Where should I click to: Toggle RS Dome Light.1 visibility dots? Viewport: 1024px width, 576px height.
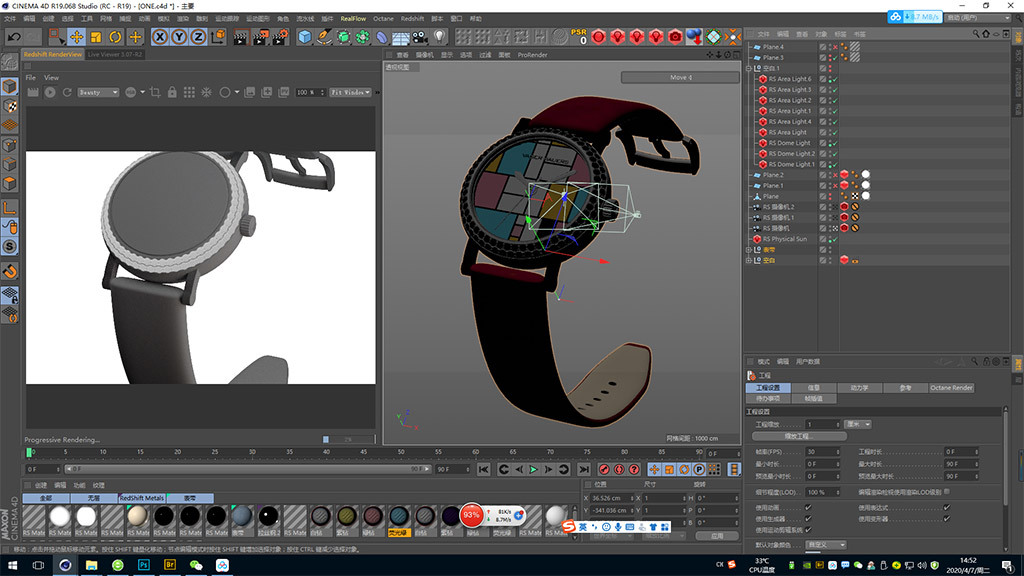[x=830, y=165]
